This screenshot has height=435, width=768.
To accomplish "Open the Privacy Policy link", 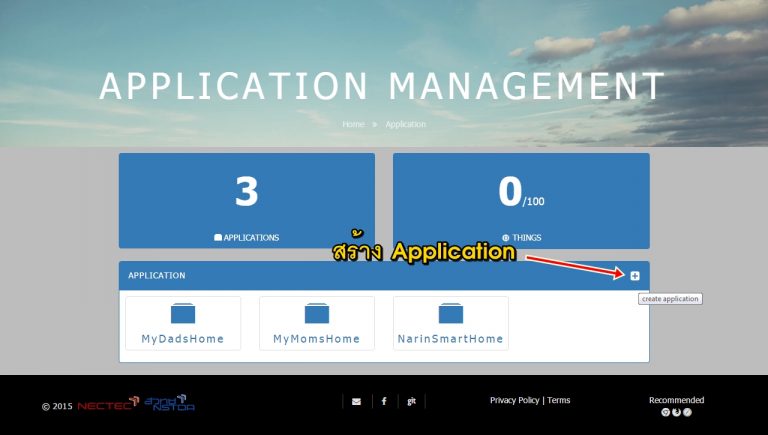I will tap(514, 400).
